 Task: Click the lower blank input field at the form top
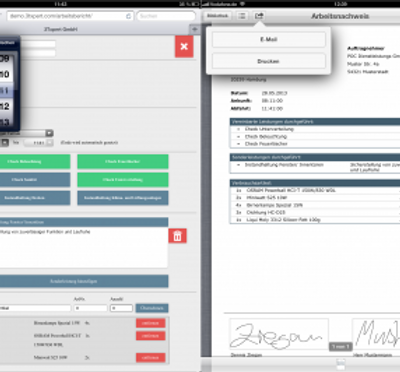[x=38, y=53]
